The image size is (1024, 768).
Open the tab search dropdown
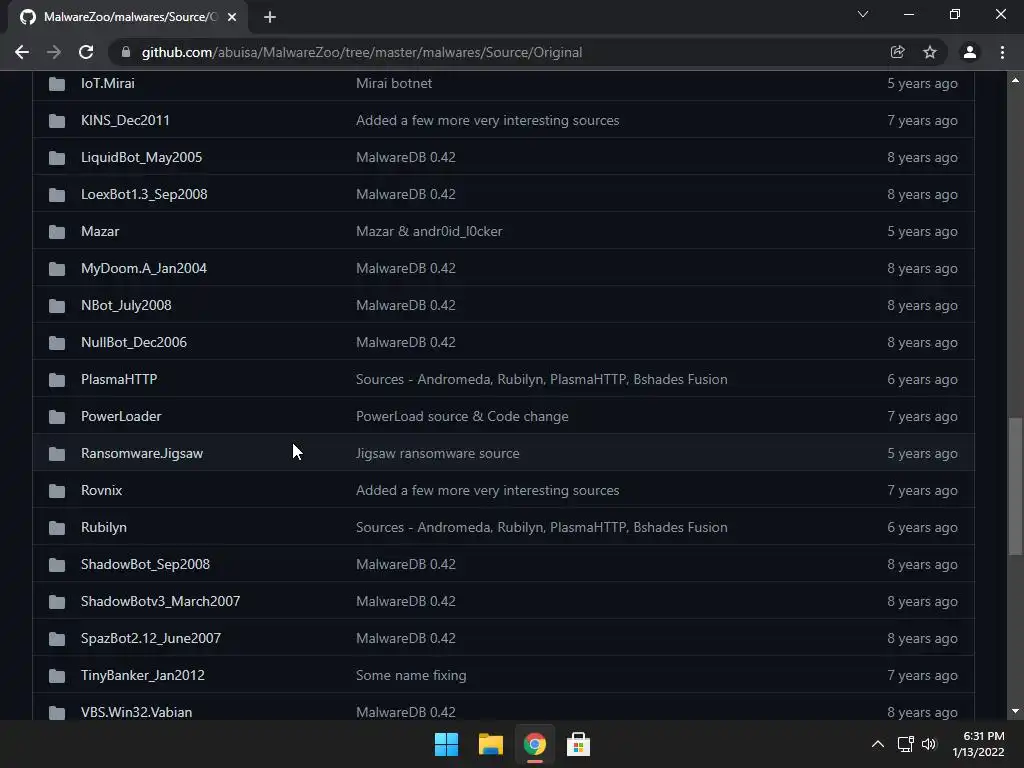pos(863,14)
